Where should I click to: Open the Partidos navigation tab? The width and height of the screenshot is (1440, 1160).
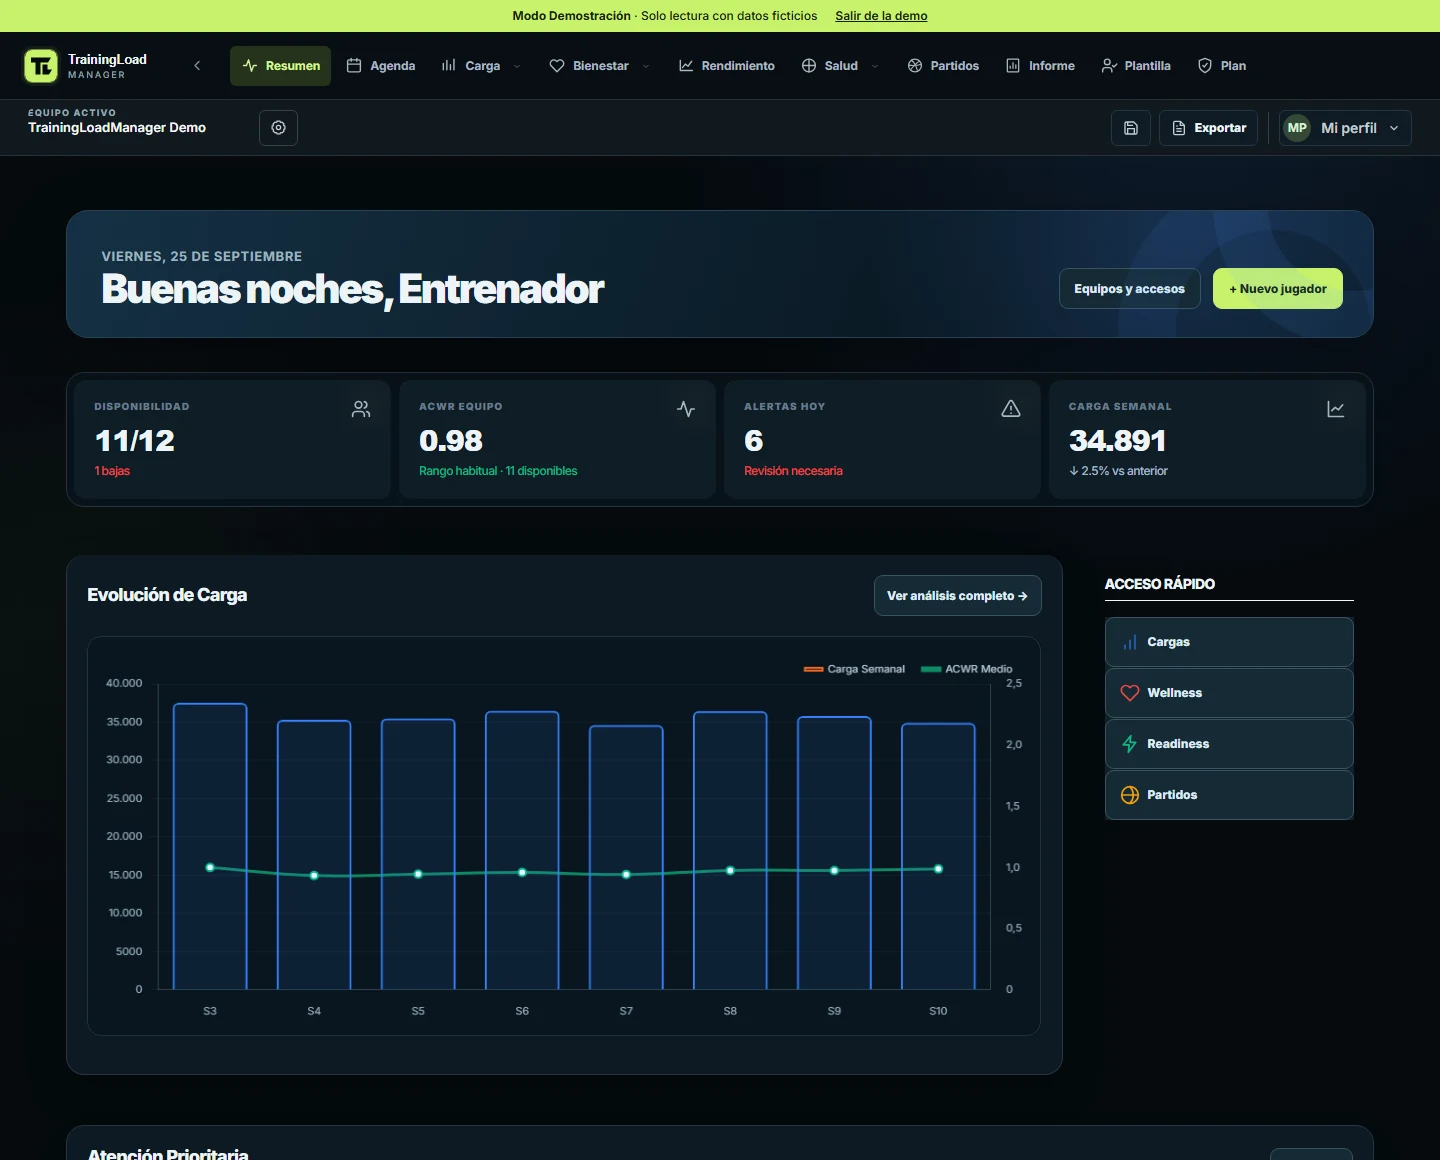[x=943, y=66]
